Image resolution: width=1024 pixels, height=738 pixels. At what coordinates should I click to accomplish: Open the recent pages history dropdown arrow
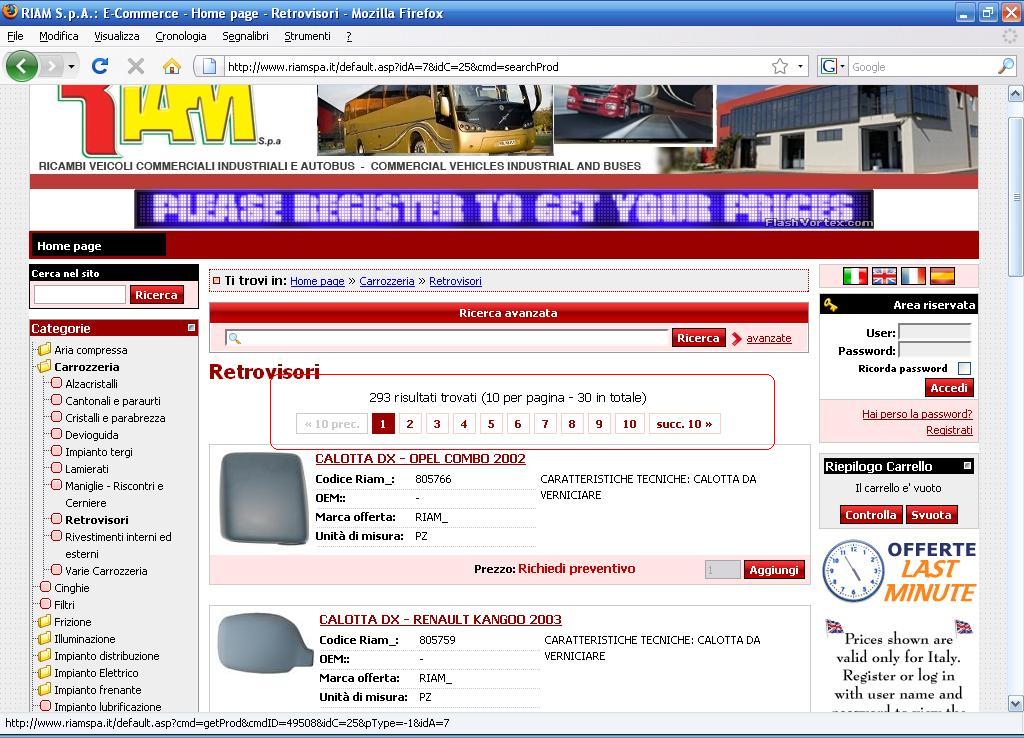[x=71, y=66]
